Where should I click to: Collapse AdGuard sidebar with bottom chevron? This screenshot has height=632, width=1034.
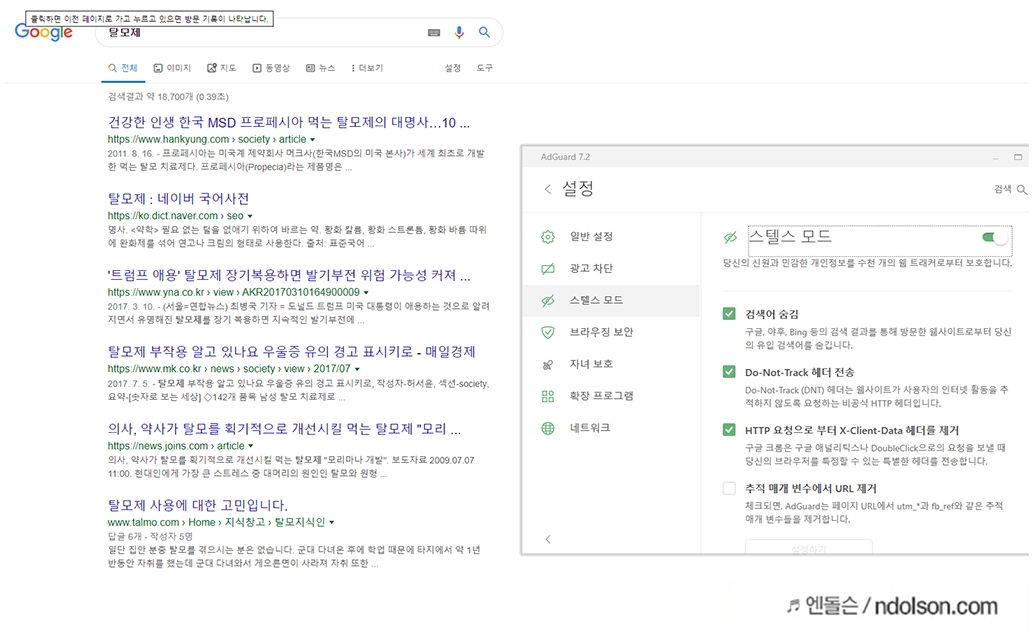click(x=548, y=539)
